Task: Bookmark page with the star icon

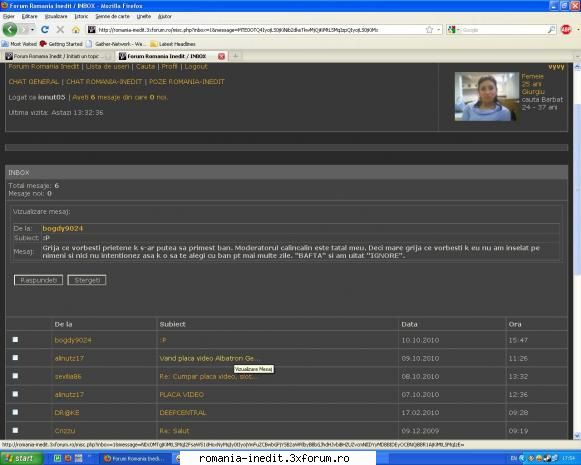Action: (x=429, y=30)
